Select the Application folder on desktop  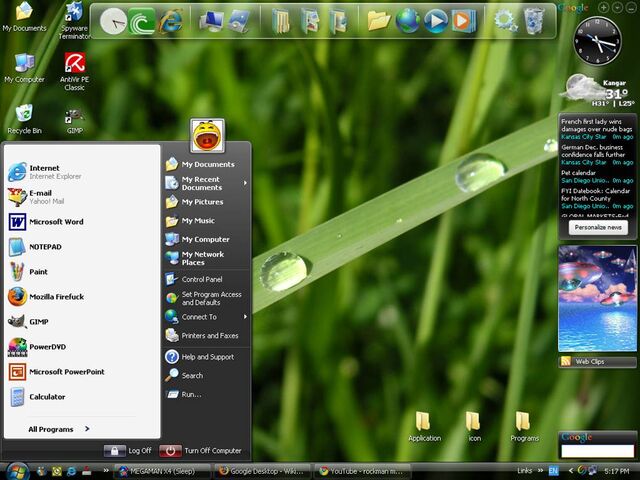[x=424, y=427]
